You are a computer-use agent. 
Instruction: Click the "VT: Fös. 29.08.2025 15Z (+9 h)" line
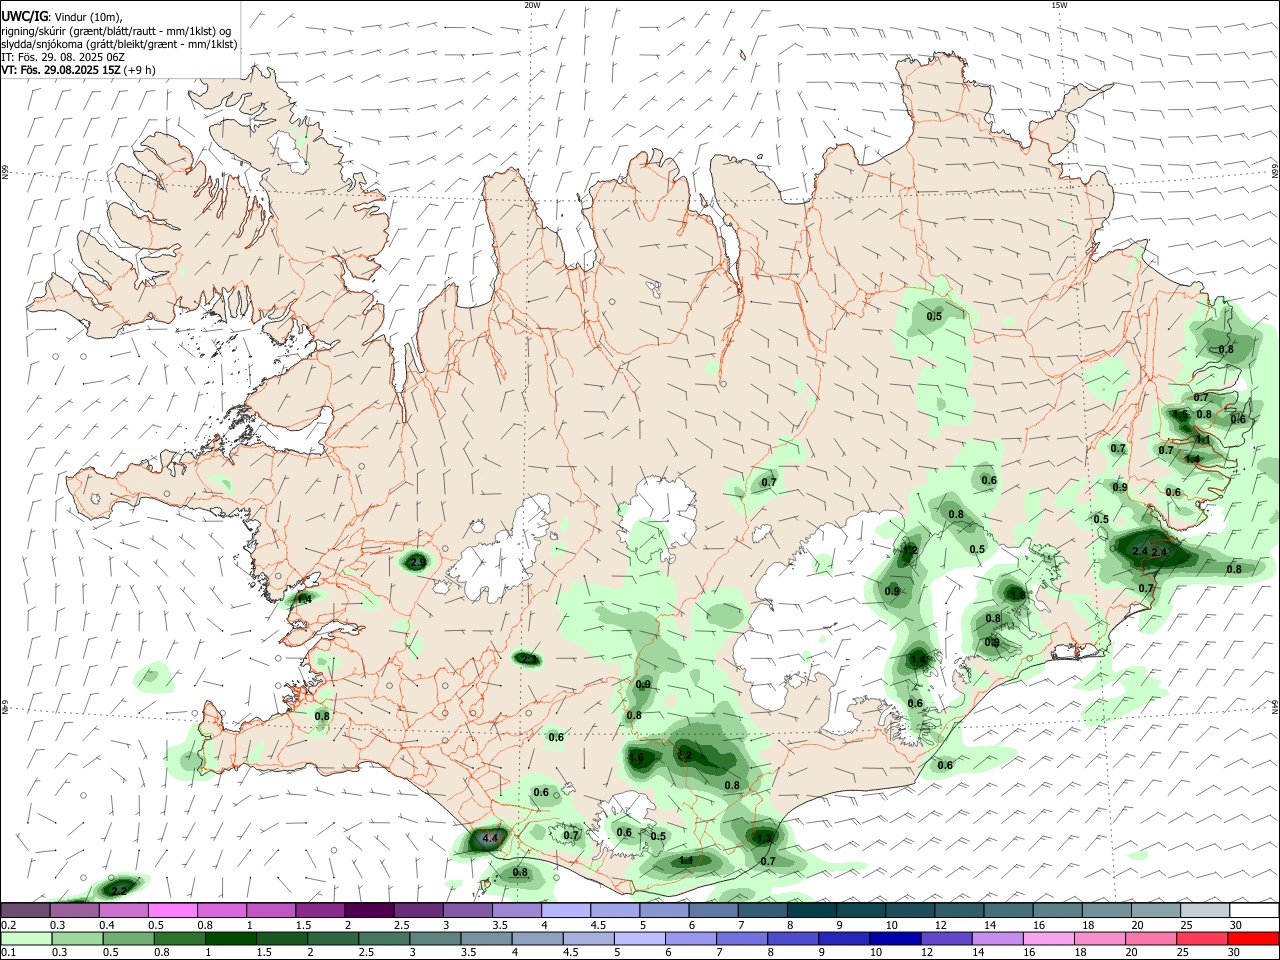(78, 70)
